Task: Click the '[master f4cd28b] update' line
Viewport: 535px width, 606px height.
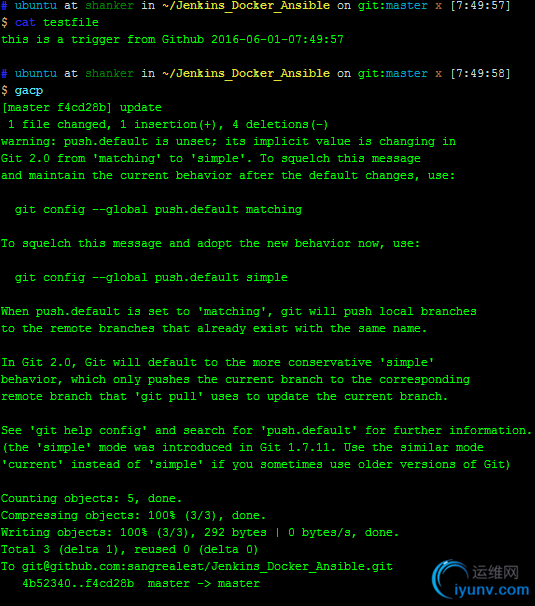Action: [82, 107]
